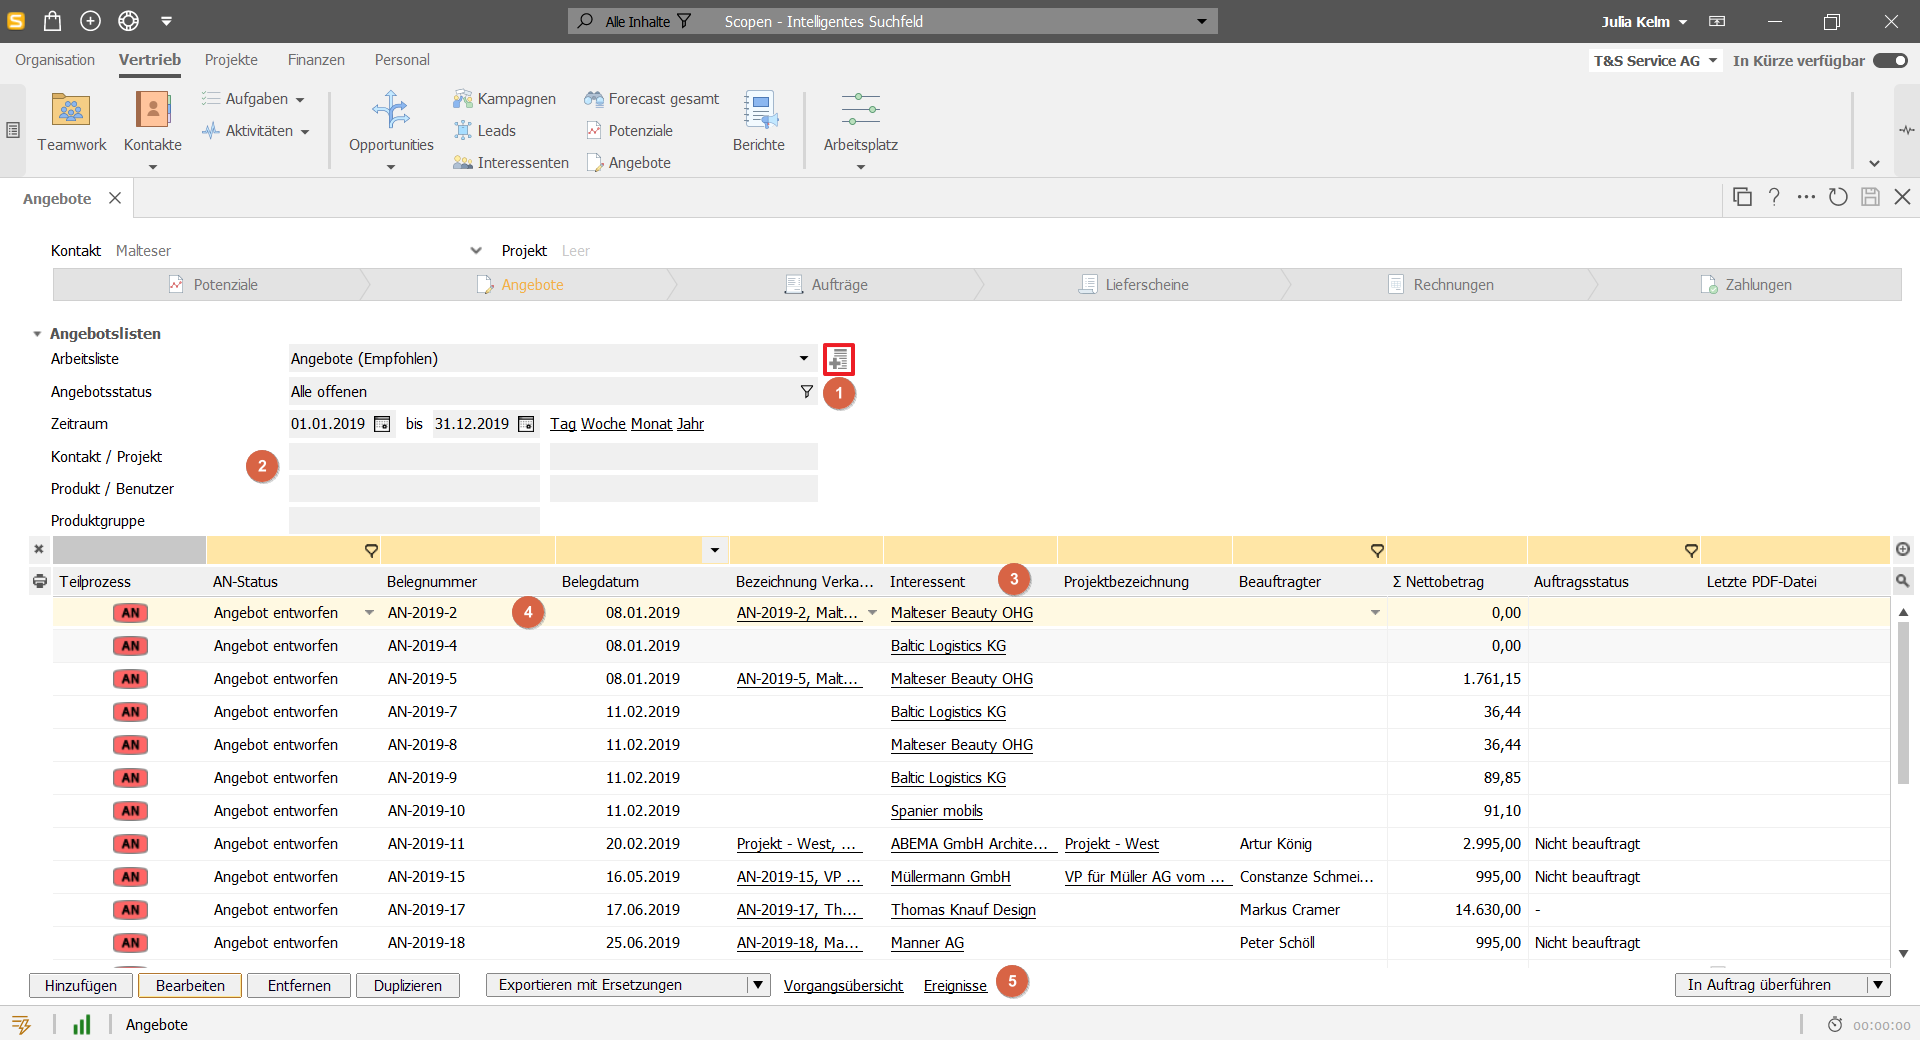Open Angebote in the ribbon
The height and width of the screenshot is (1040, 1920).
pyautogui.click(x=628, y=163)
